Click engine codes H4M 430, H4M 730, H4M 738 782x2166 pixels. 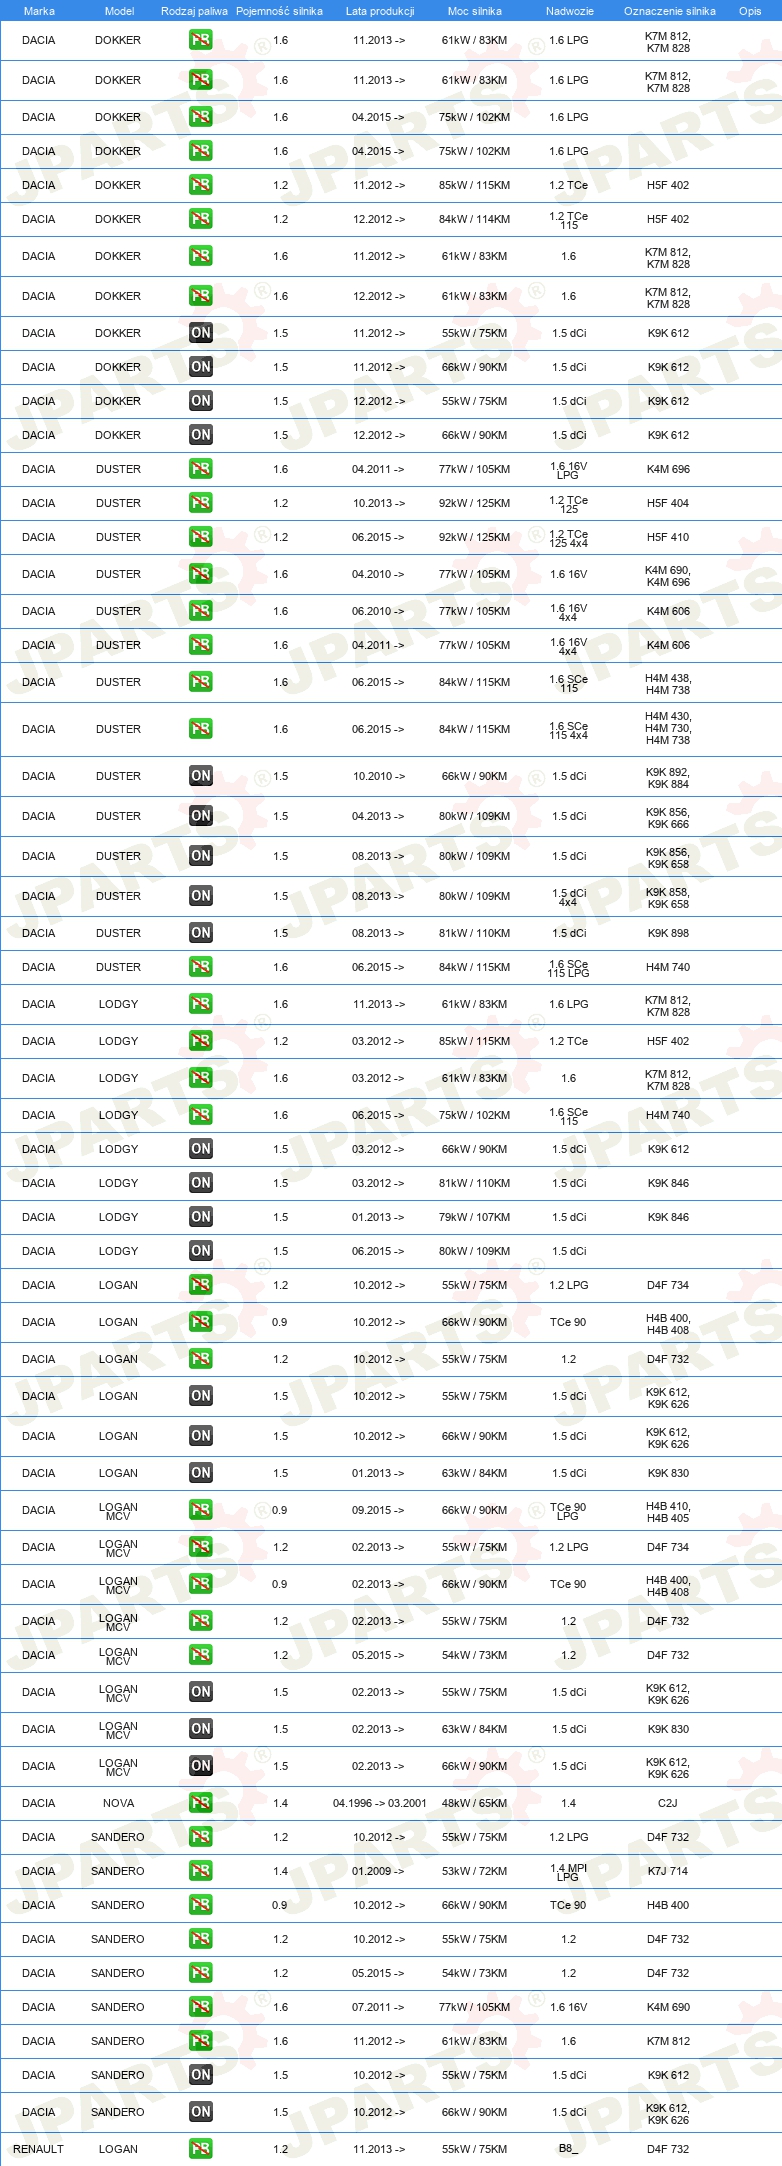pos(668,729)
